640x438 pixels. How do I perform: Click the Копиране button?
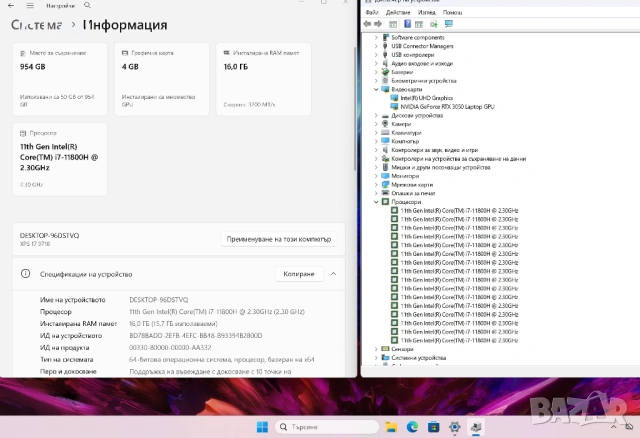tap(299, 274)
